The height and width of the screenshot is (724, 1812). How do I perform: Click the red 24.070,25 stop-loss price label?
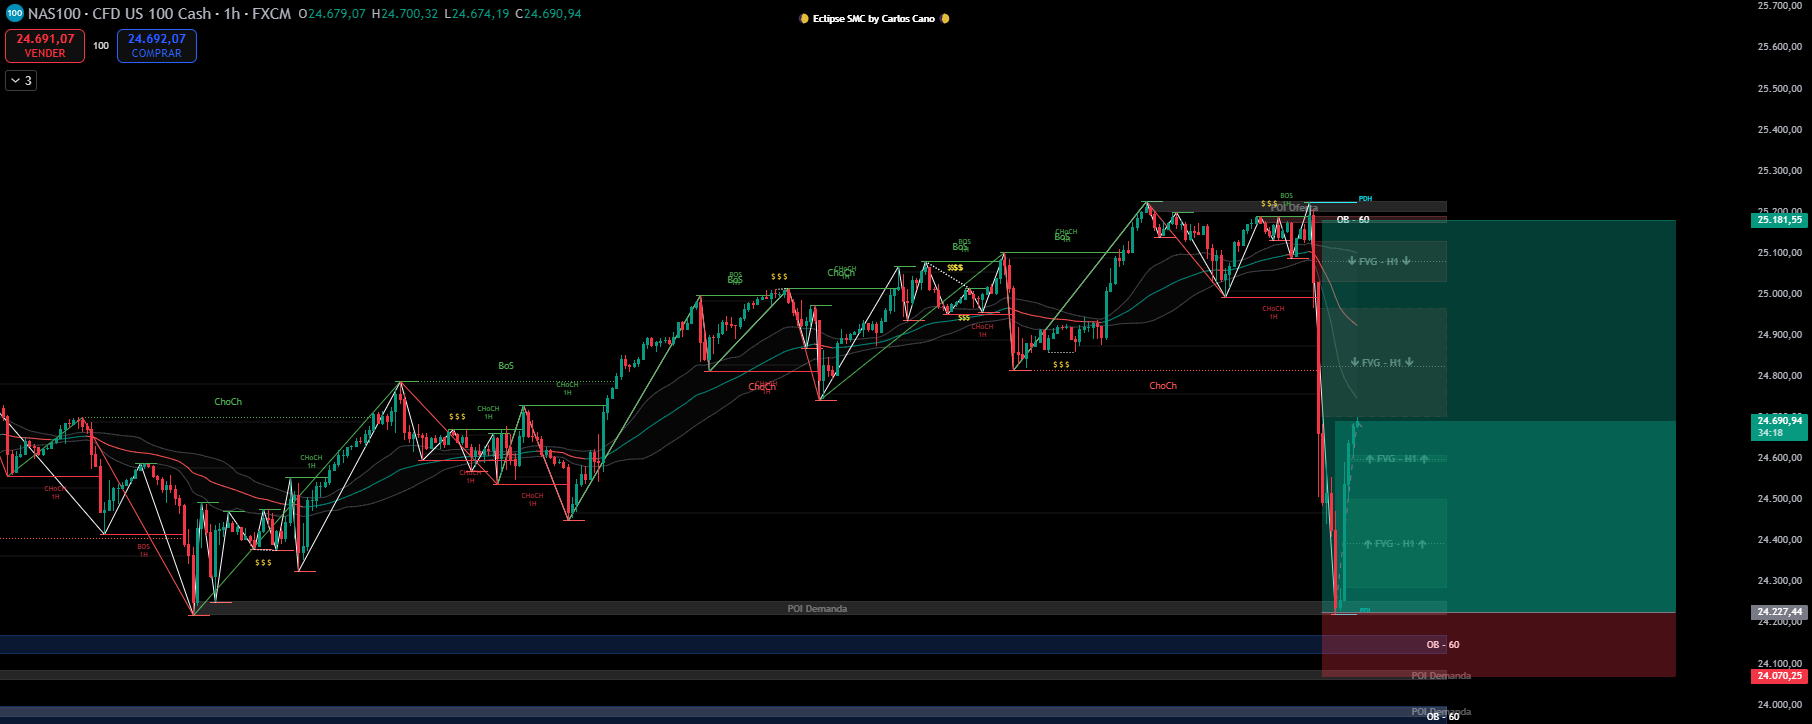(1779, 676)
